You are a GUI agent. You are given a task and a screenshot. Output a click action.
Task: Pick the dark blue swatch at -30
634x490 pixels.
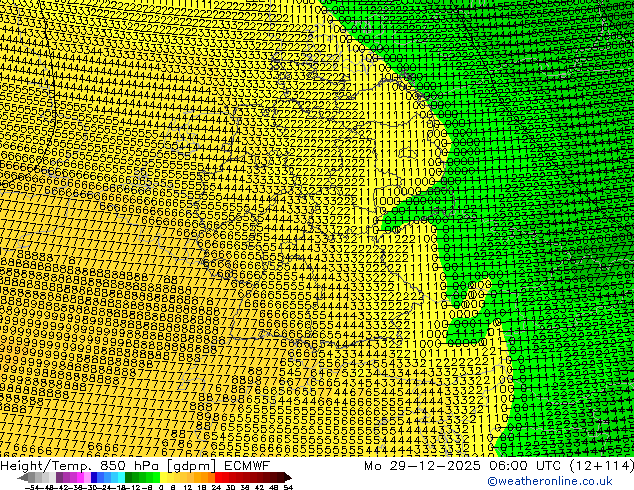point(94,478)
